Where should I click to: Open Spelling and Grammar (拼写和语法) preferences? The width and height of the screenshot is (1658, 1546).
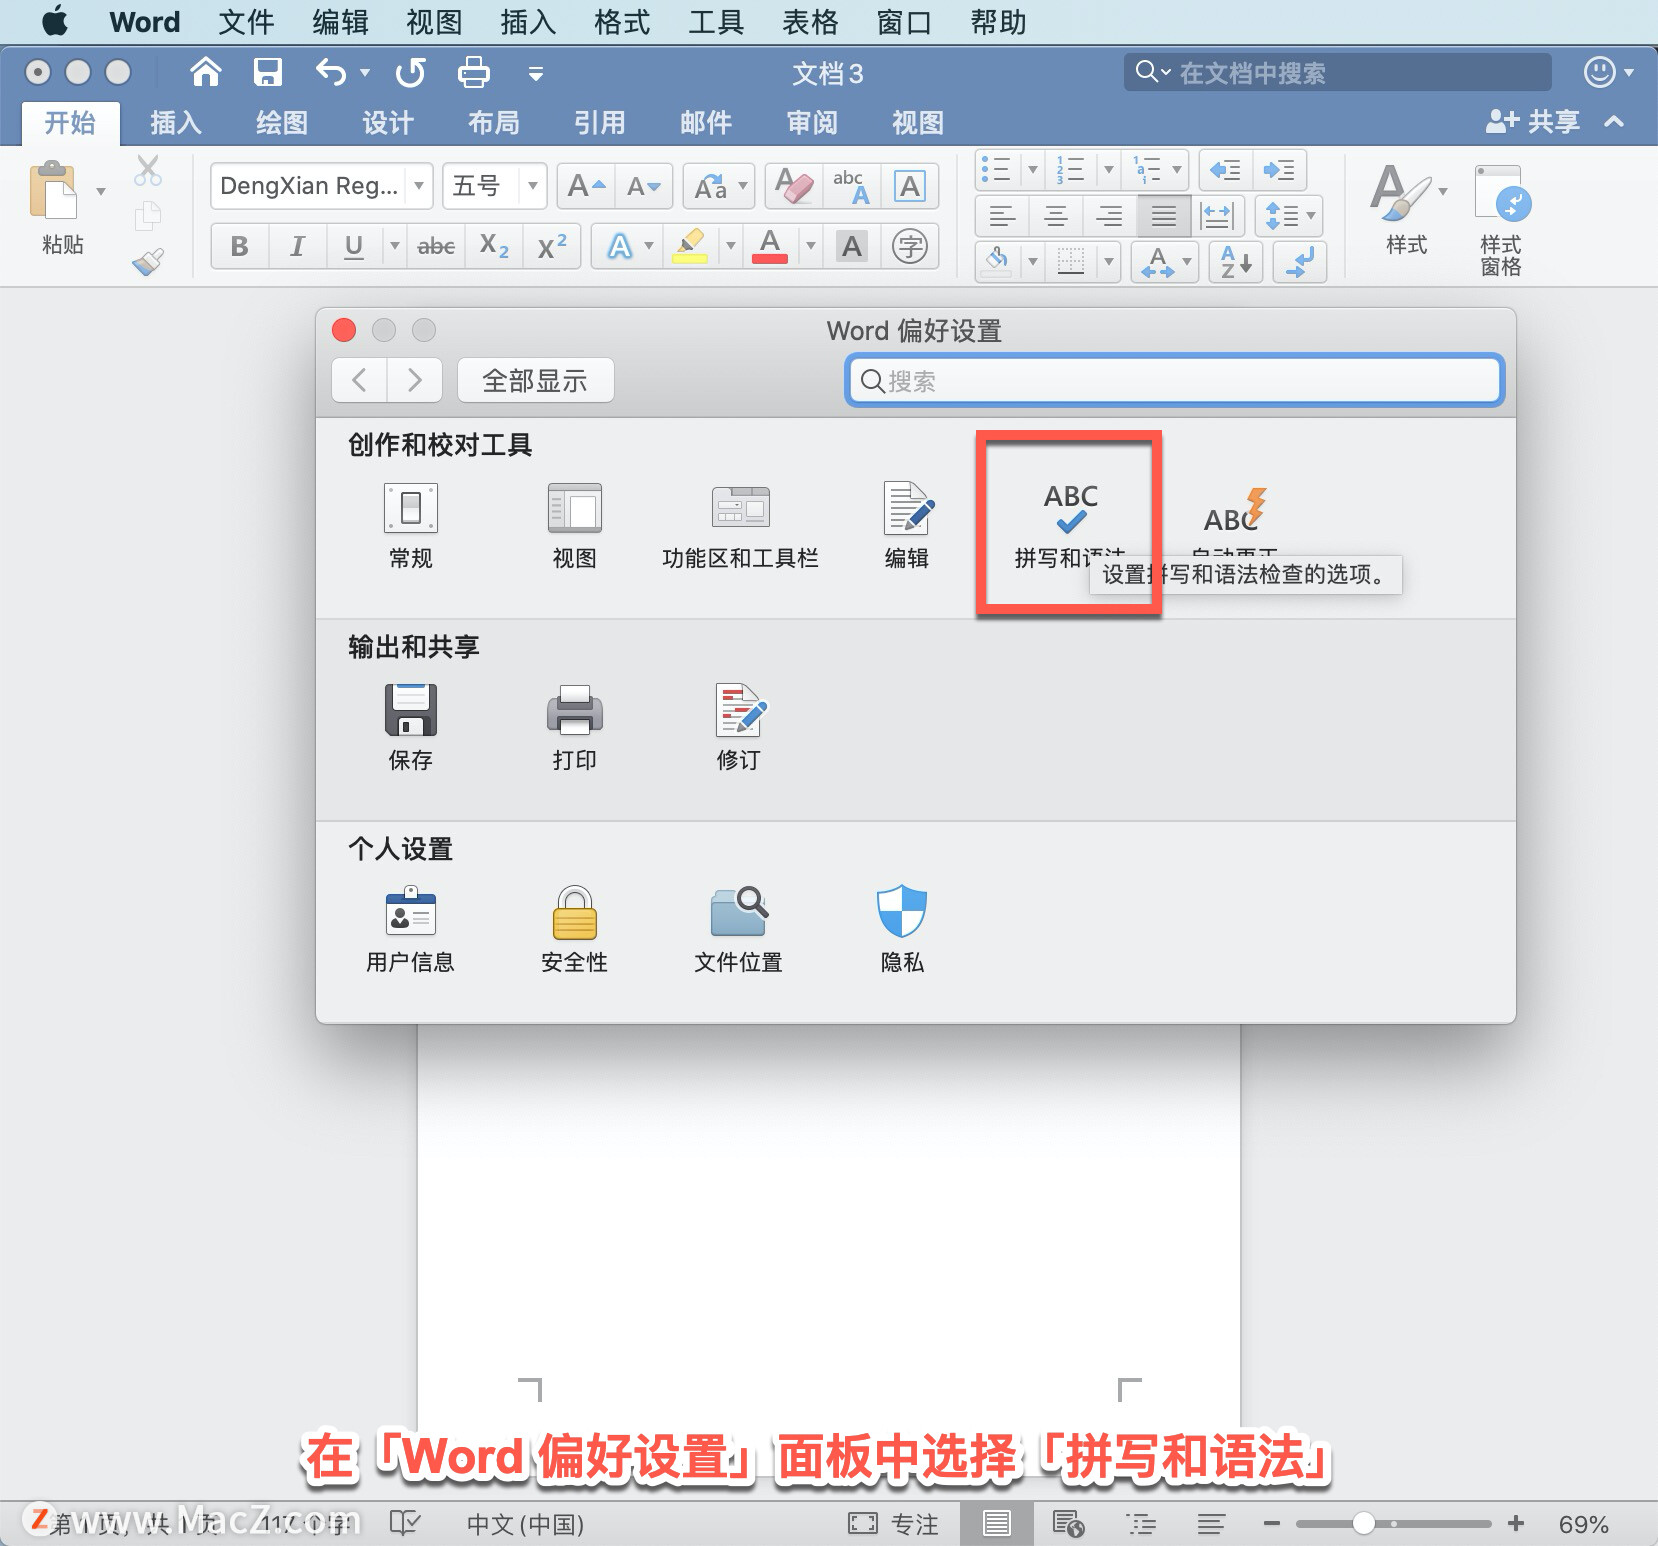[1070, 524]
